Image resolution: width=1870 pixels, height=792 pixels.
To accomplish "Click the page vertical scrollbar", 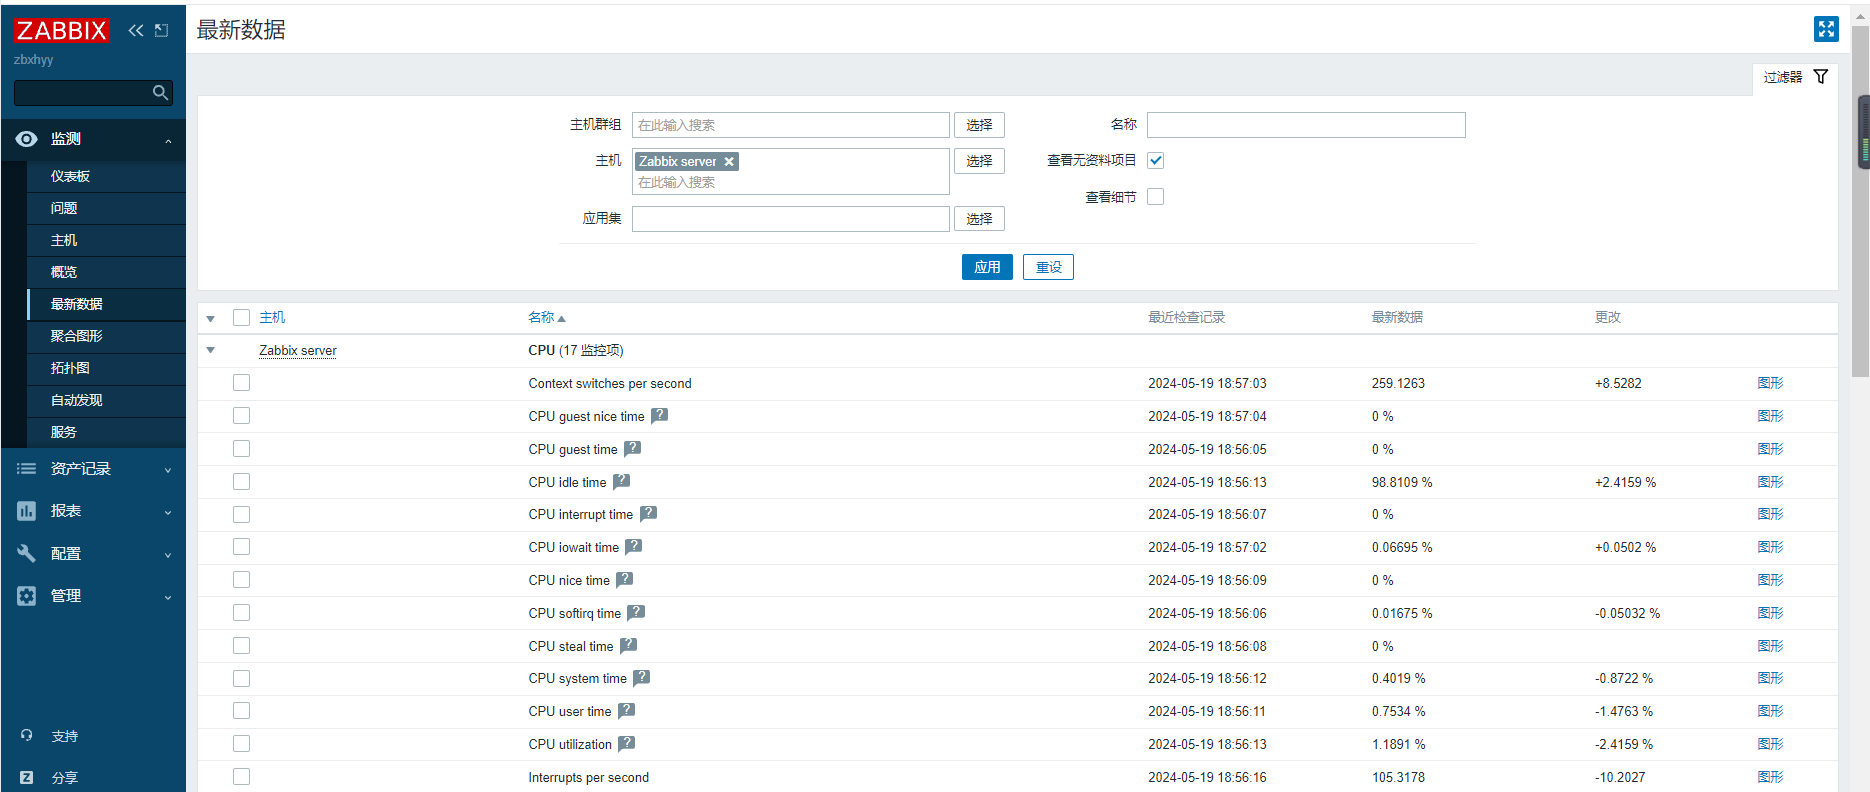I will 1860,200.
